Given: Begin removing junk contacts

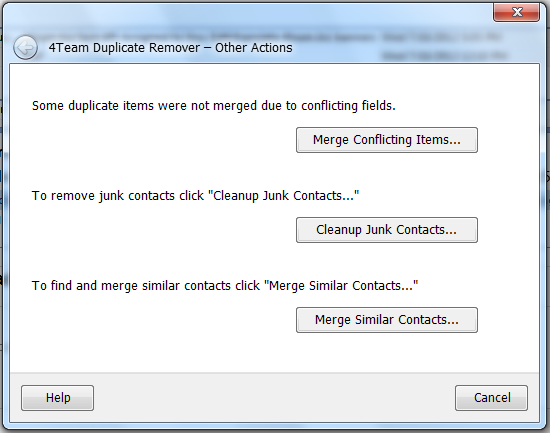Looking at the screenshot, I should (x=387, y=230).
